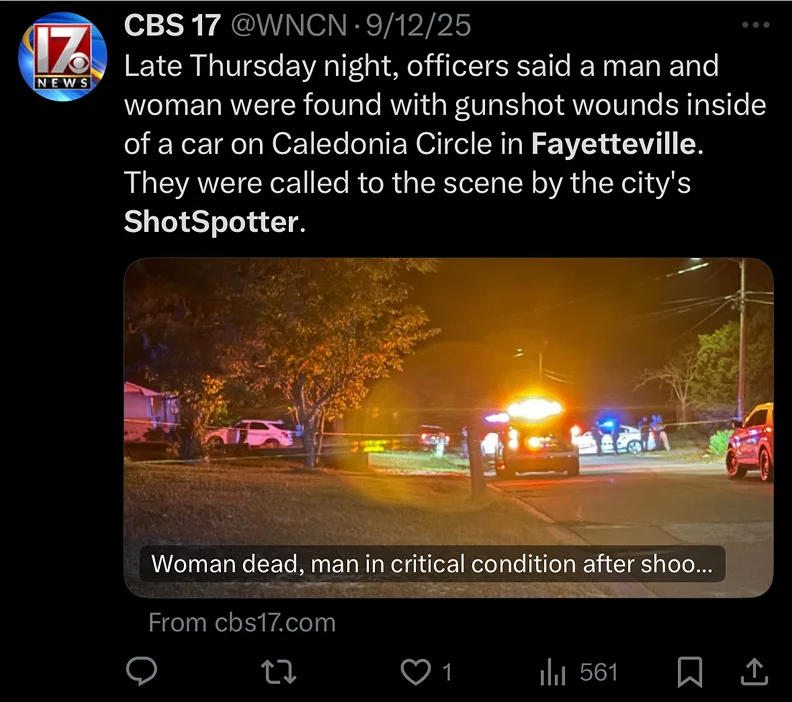Click the bold ShotSpotter keyword
The height and width of the screenshot is (702, 792).
(x=212, y=222)
